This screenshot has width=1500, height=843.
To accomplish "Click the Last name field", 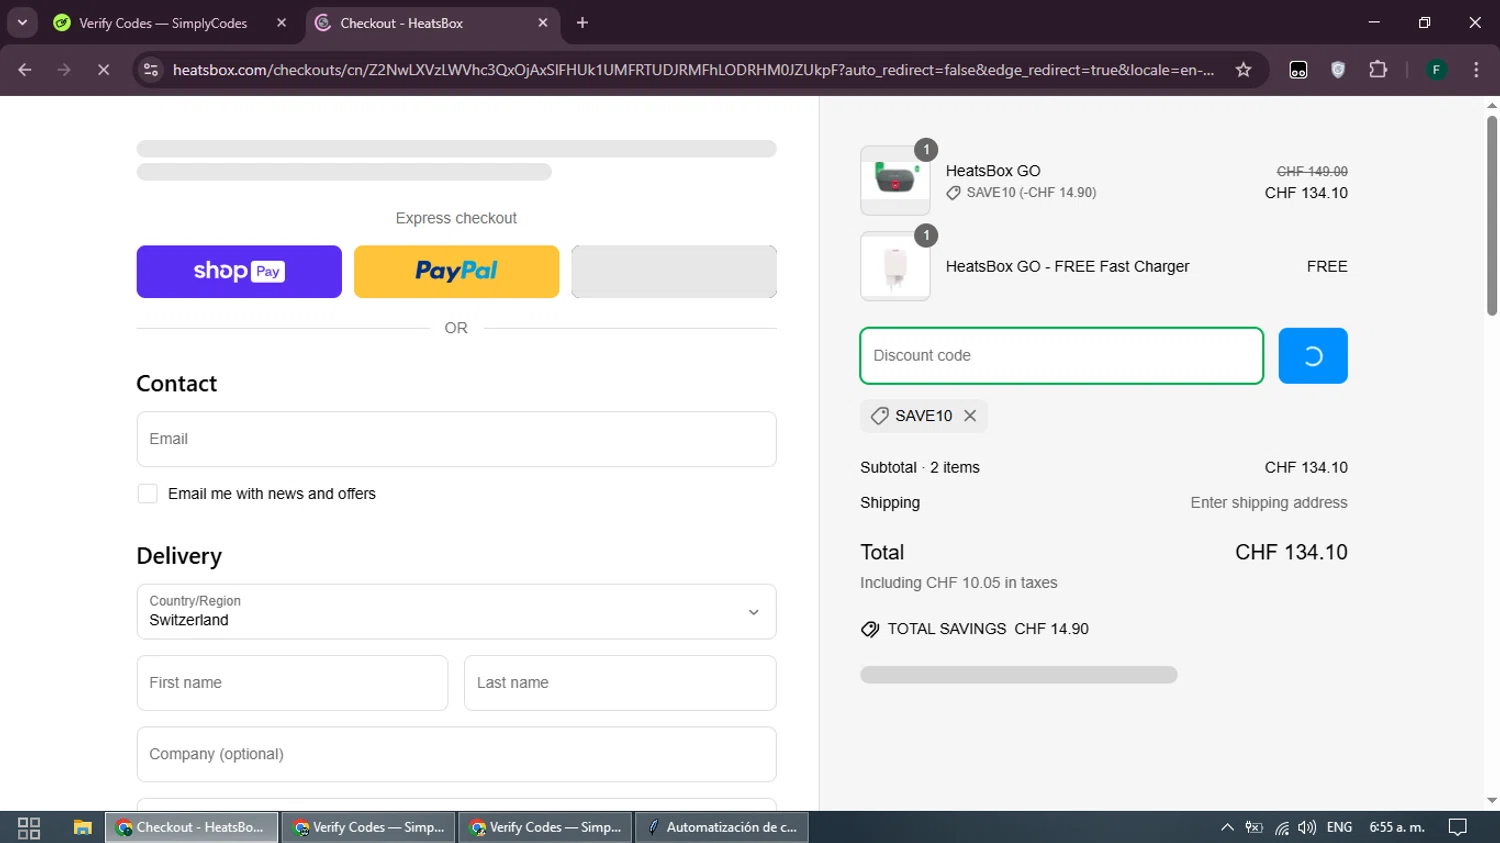I will [620, 683].
